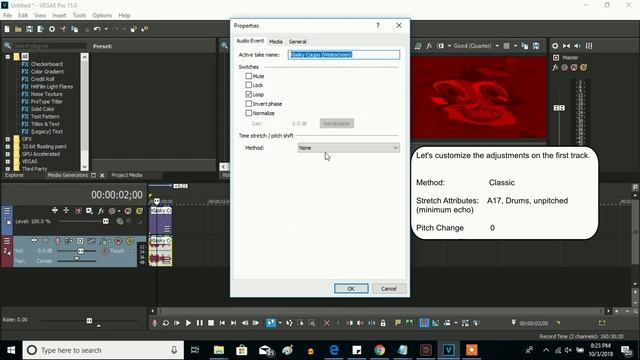Toggle Mute icon on video track 1
The height and width of the screenshot is (360, 640).
[128, 211]
